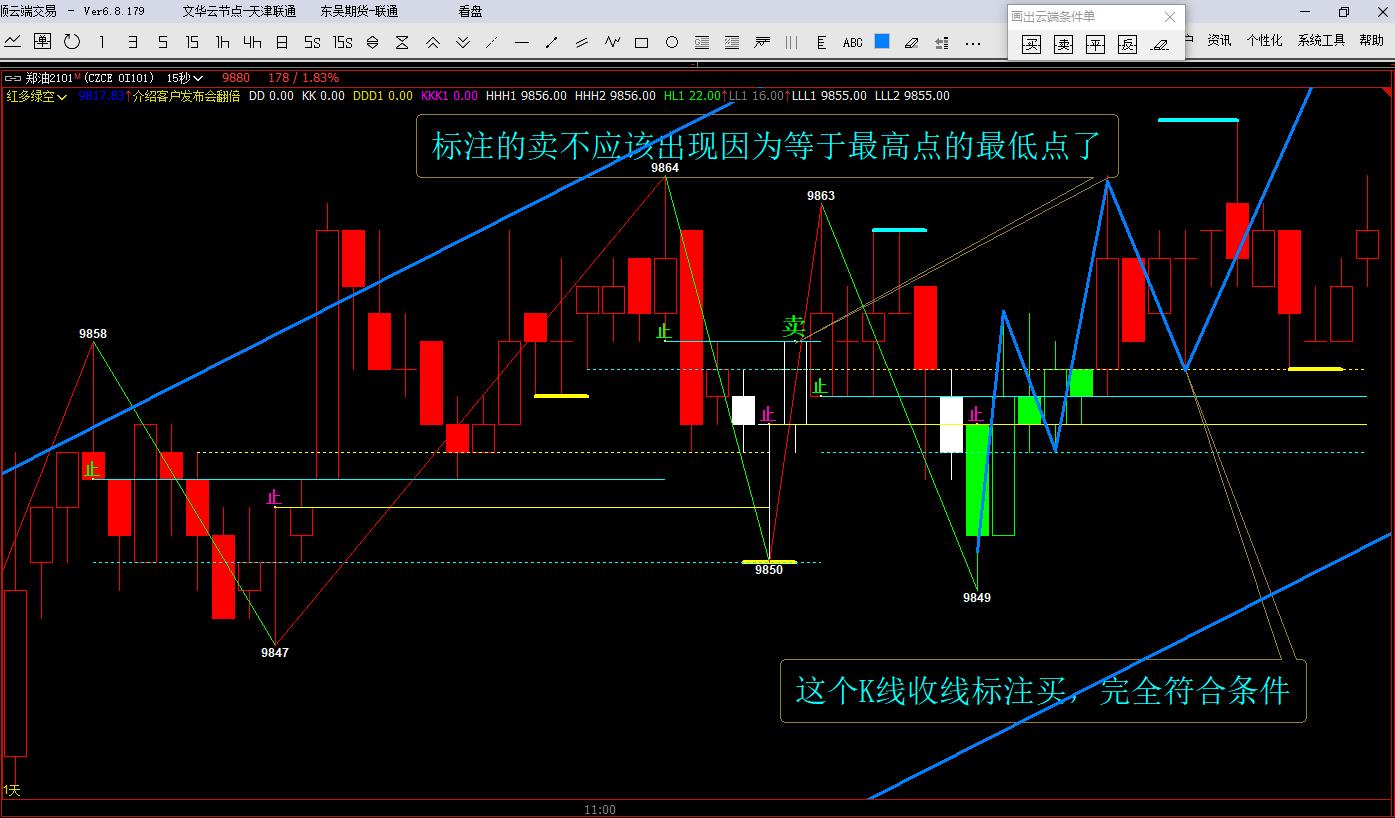Switch chart to 5s period

tap(312, 42)
